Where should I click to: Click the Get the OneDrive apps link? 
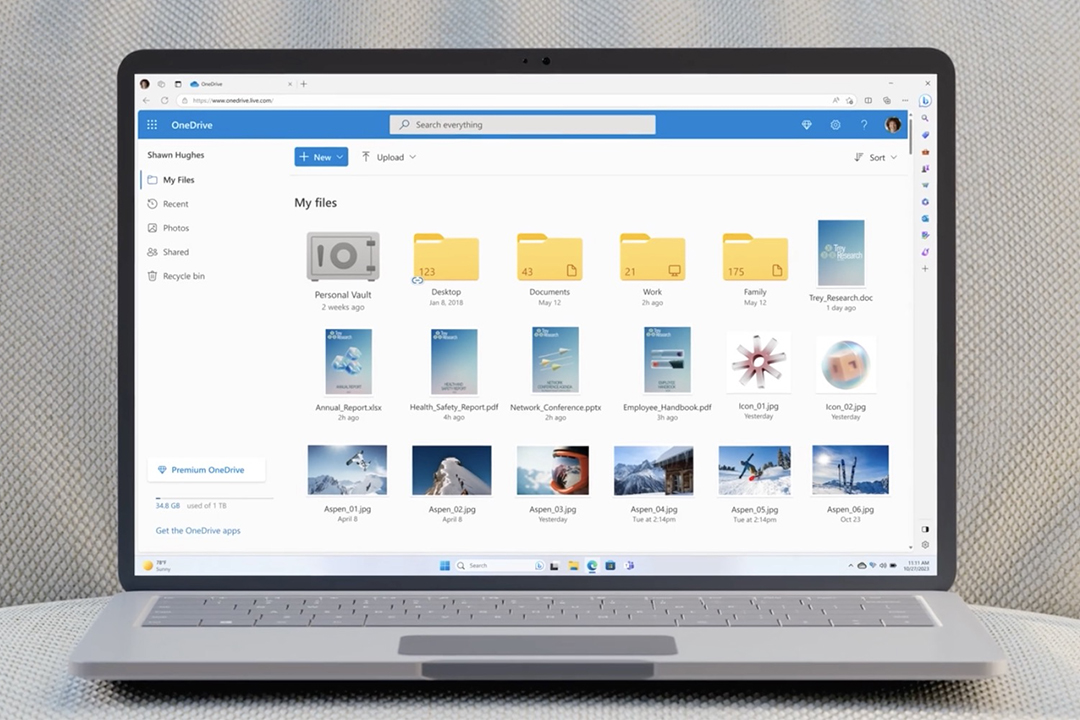(x=197, y=530)
